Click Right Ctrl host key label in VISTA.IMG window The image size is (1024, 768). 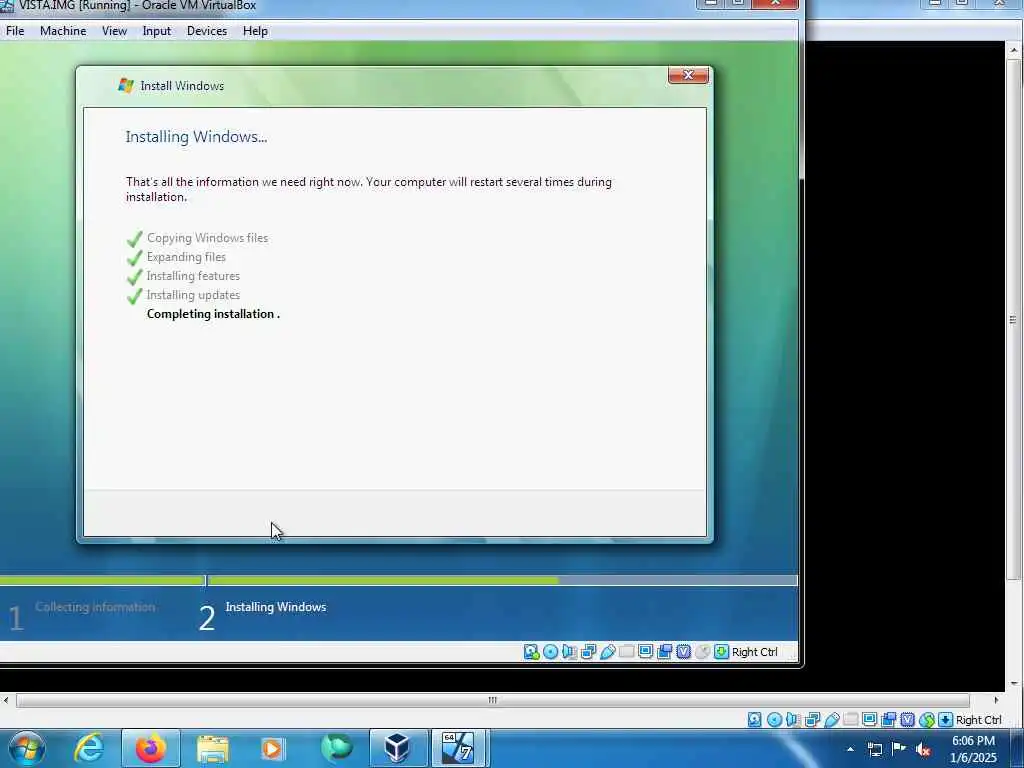point(755,652)
